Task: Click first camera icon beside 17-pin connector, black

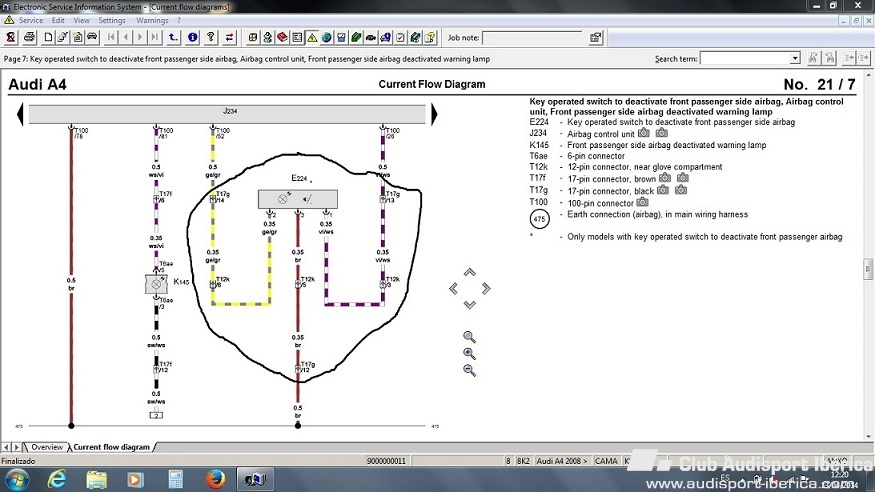Action: 662,190
